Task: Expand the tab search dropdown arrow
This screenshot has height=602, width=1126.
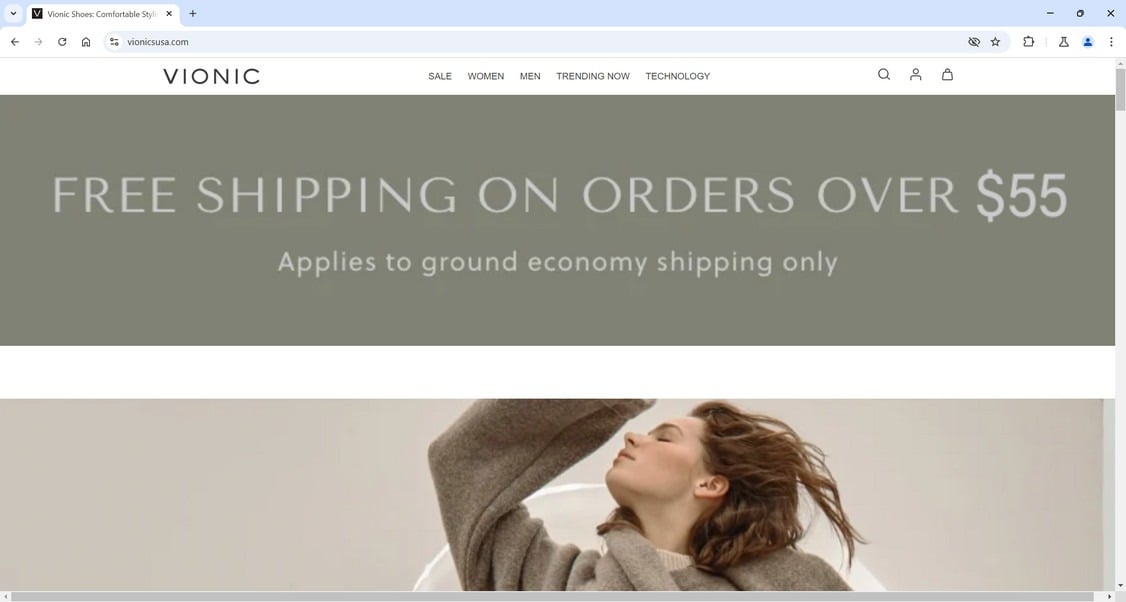Action: [13, 14]
